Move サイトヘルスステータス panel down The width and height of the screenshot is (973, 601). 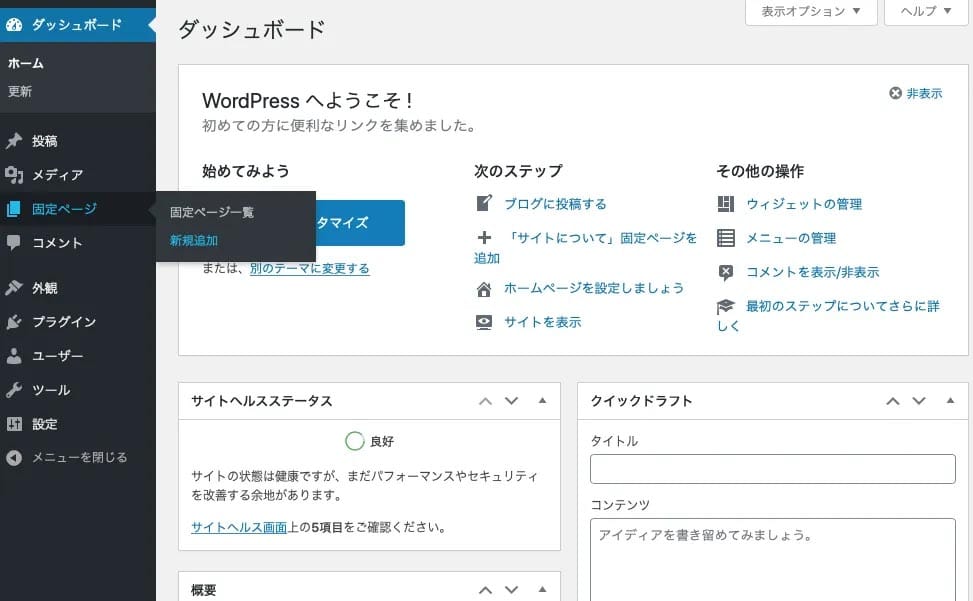coord(511,401)
